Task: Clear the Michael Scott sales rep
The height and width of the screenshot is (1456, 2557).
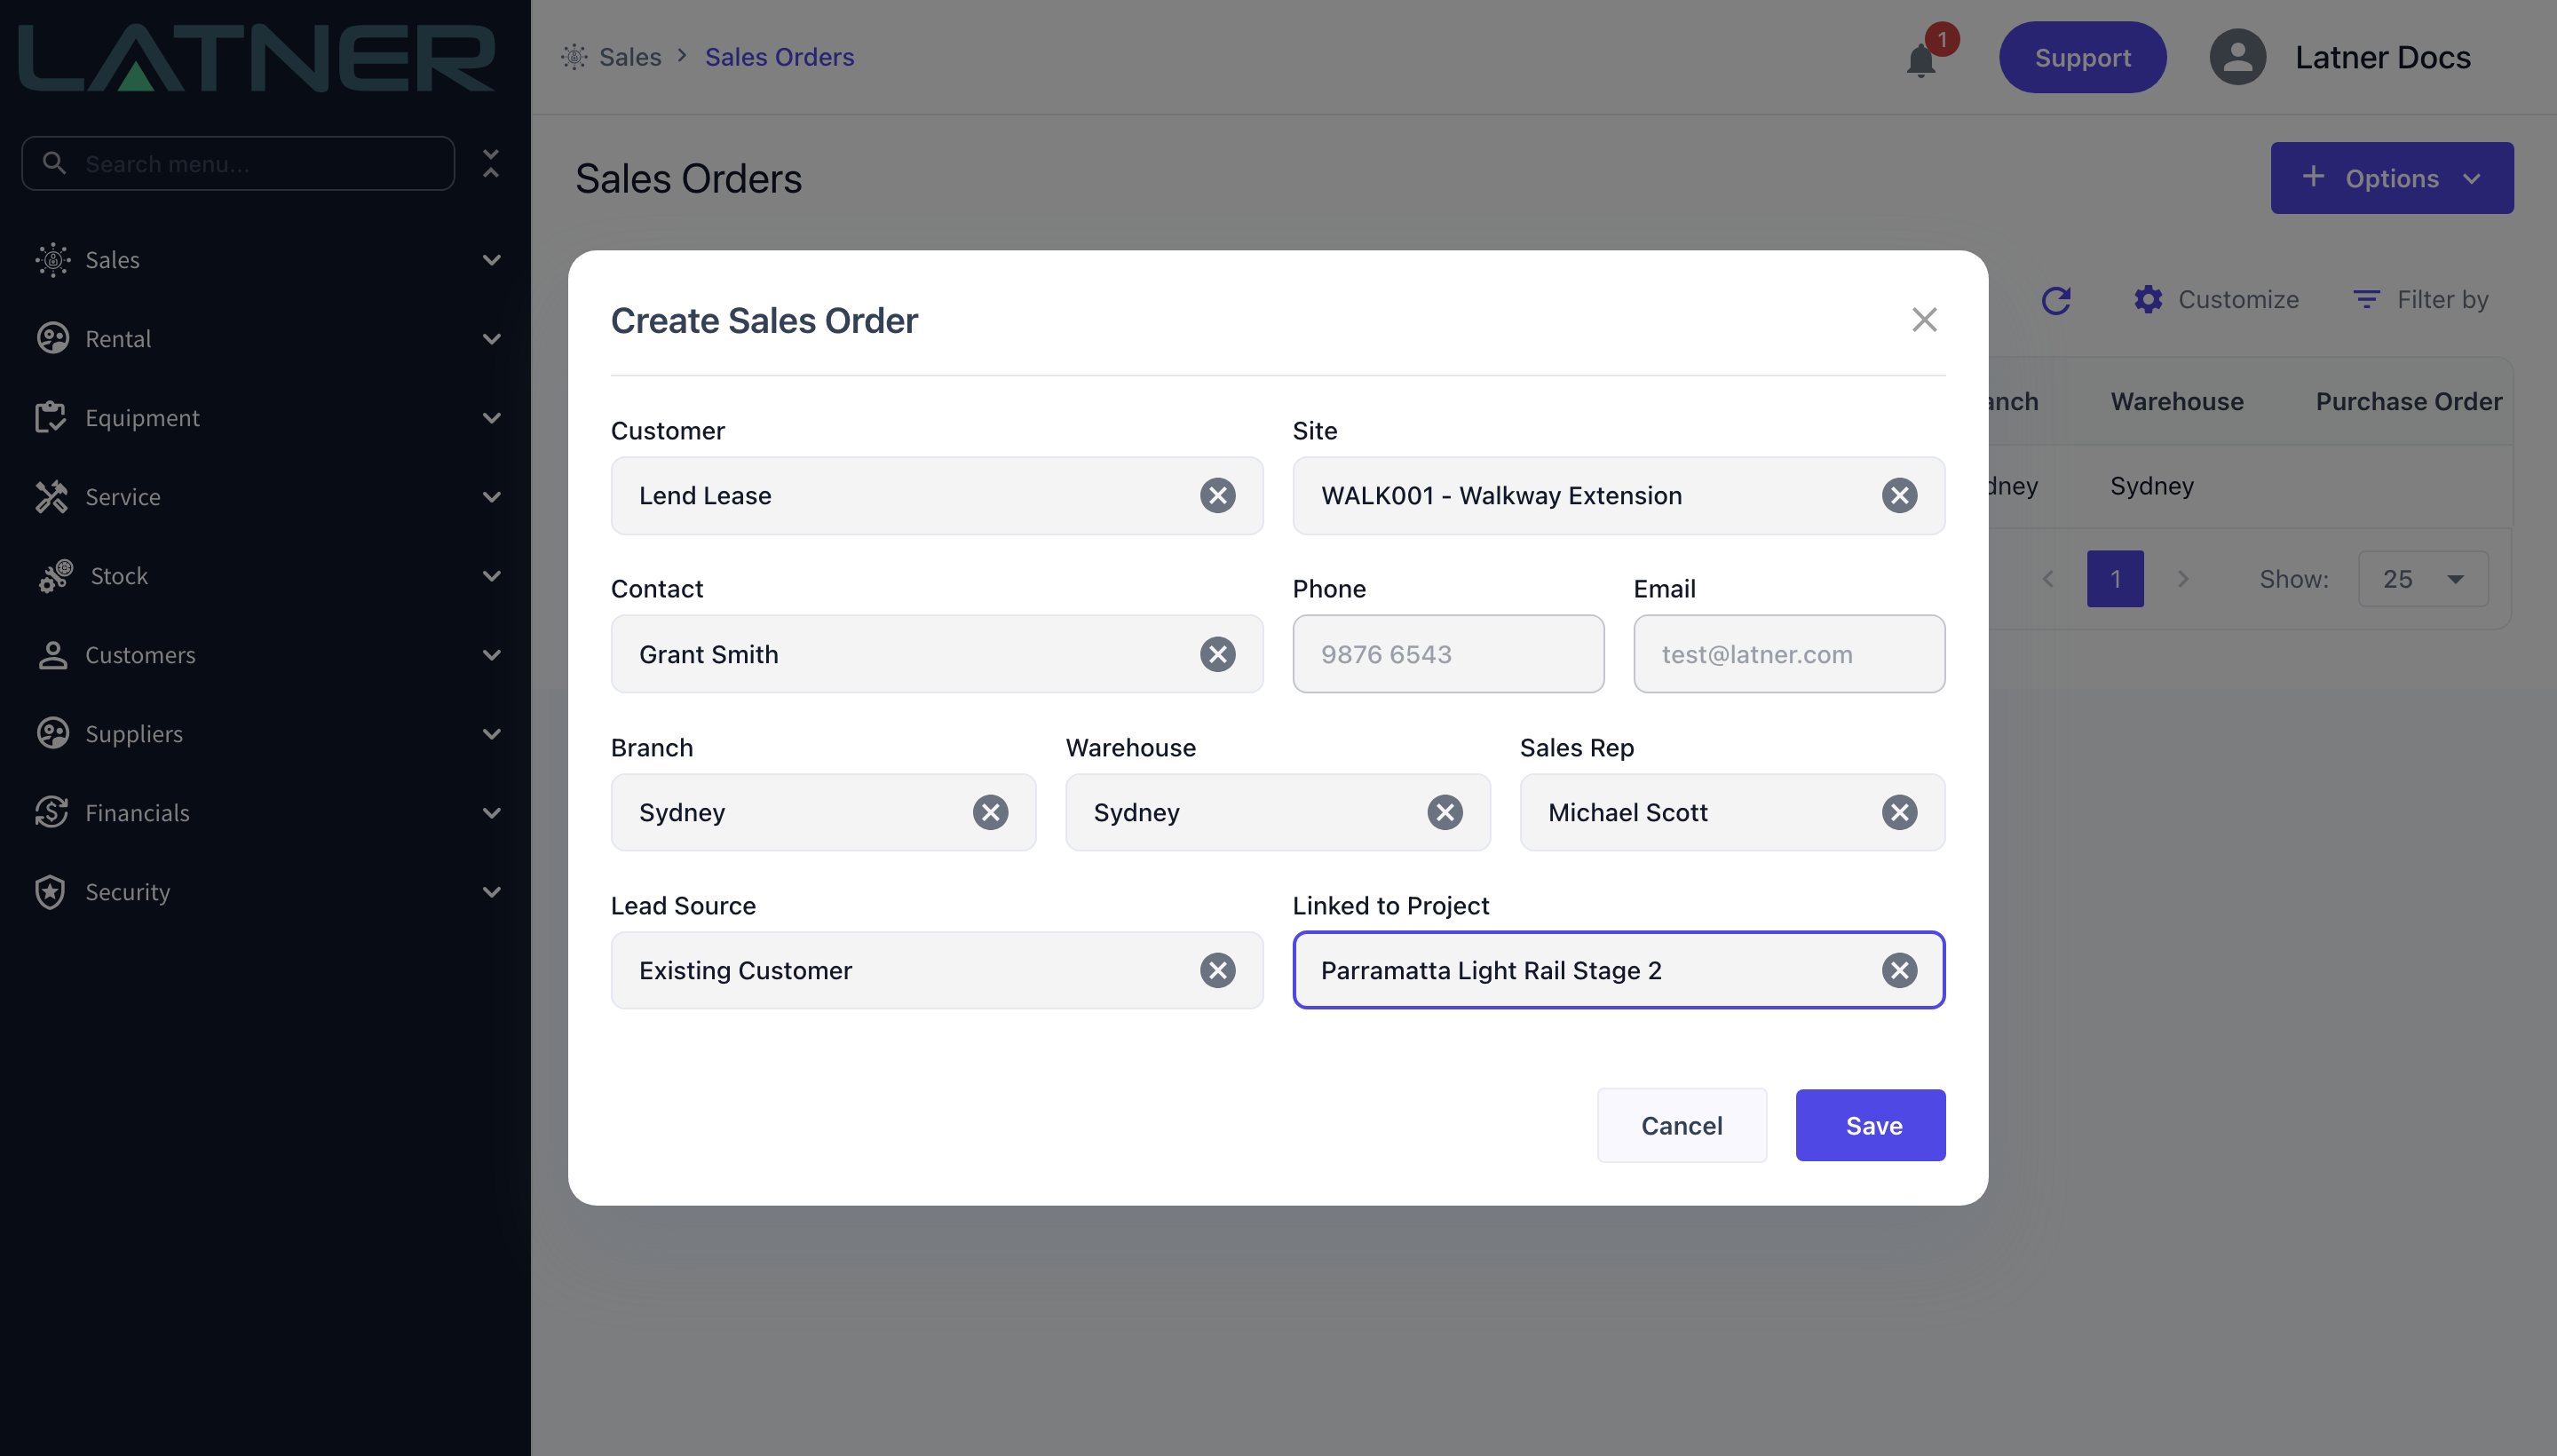Action: (x=1899, y=812)
